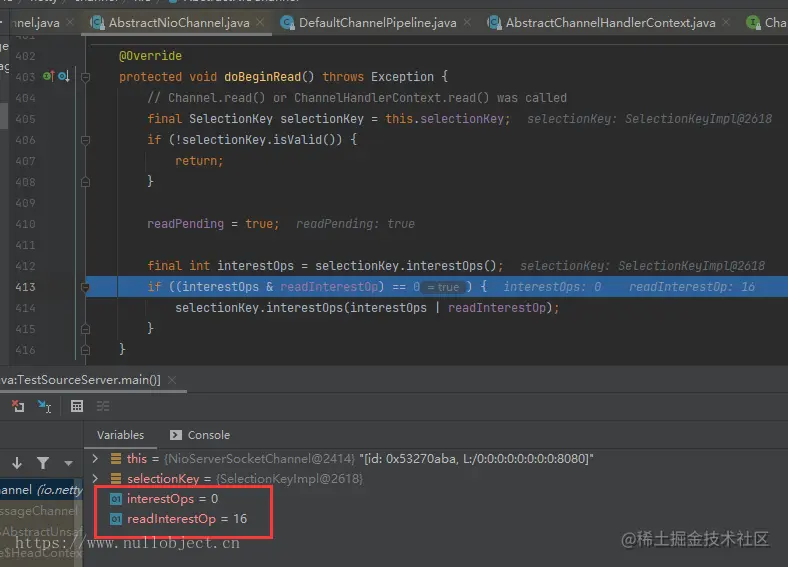
Task: Click 'SelectionKeyImpl@2618' inline hint on line 405
Action: 698,119
